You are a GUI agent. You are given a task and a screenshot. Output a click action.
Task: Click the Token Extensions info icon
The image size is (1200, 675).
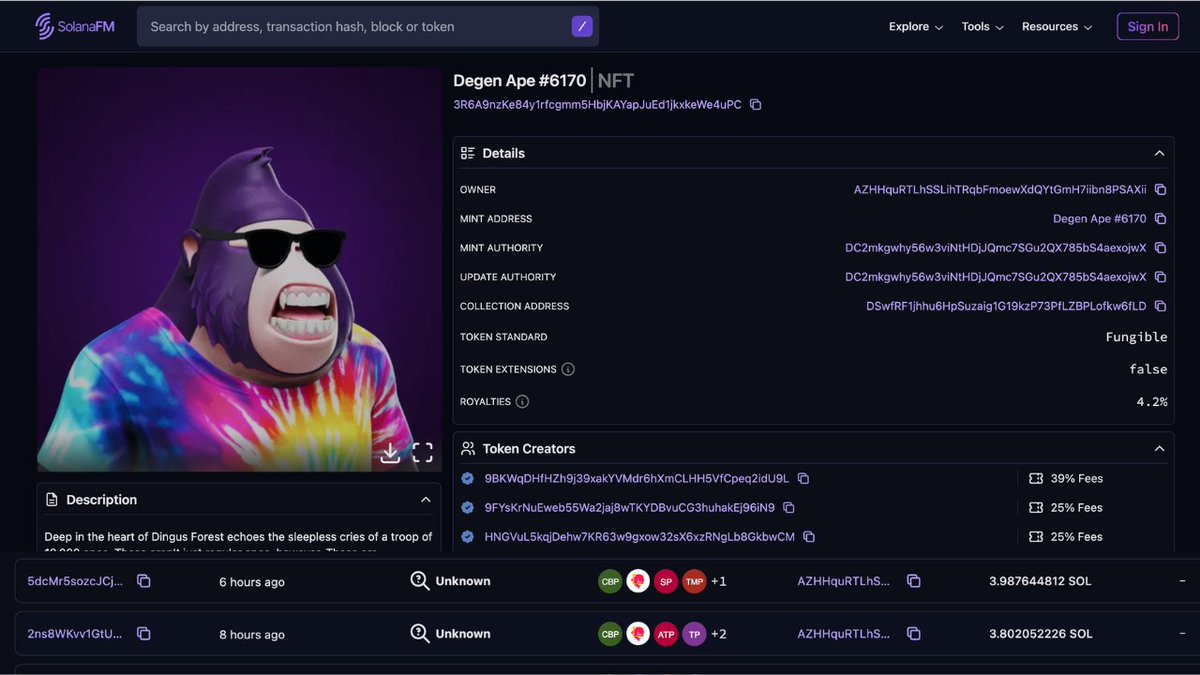tap(570, 369)
